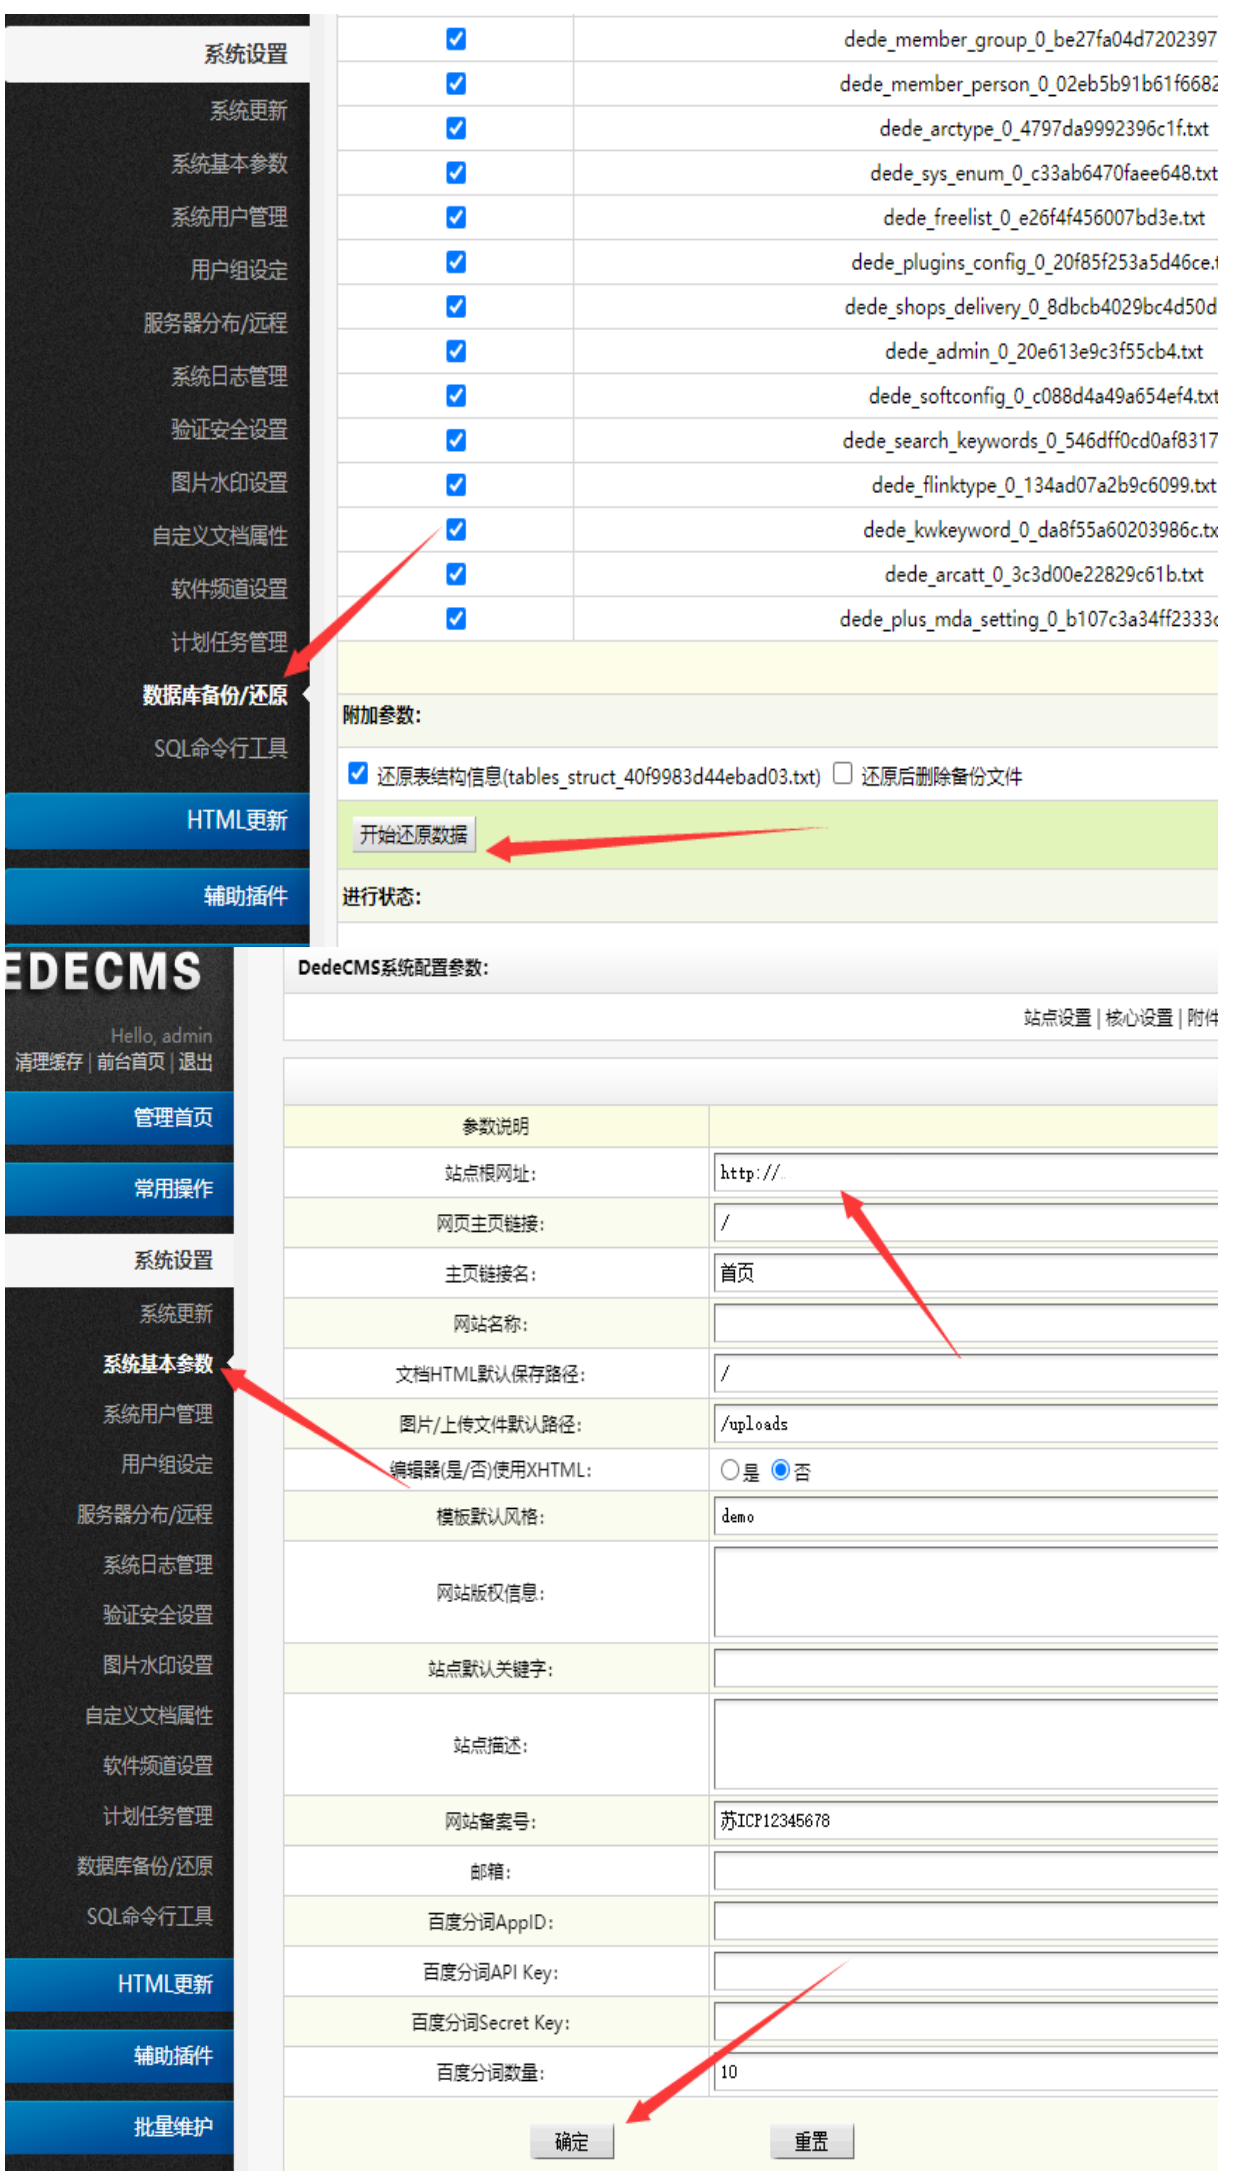Switch to 核心设置 settings tab
Viewport: 1252px width, 2171px height.
tap(1139, 1018)
